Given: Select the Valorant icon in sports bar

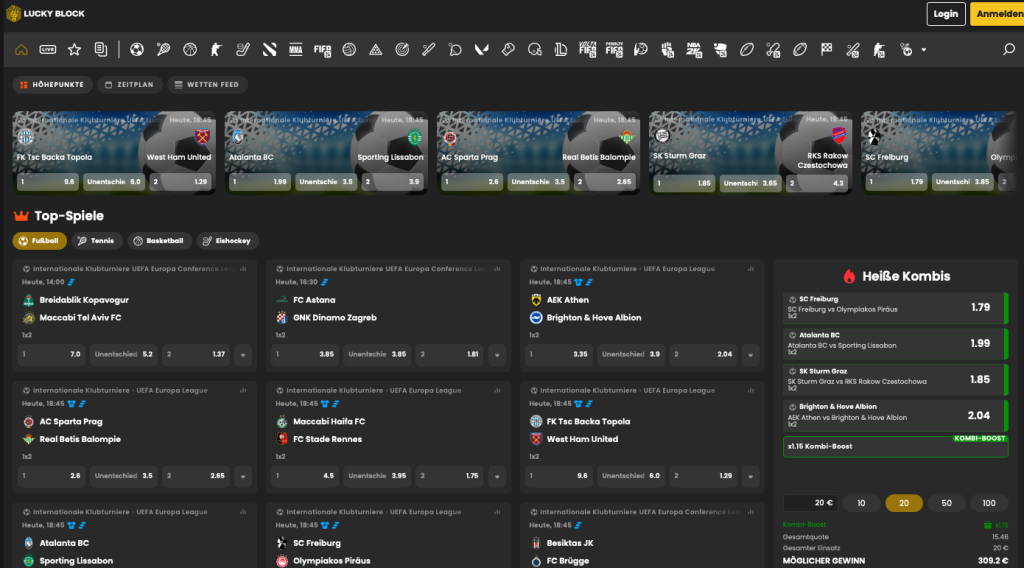Looking at the screenshot, I should [481, 50].
